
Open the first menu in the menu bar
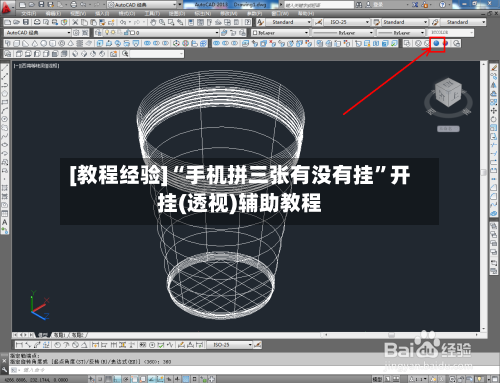(x=29, y=14)
